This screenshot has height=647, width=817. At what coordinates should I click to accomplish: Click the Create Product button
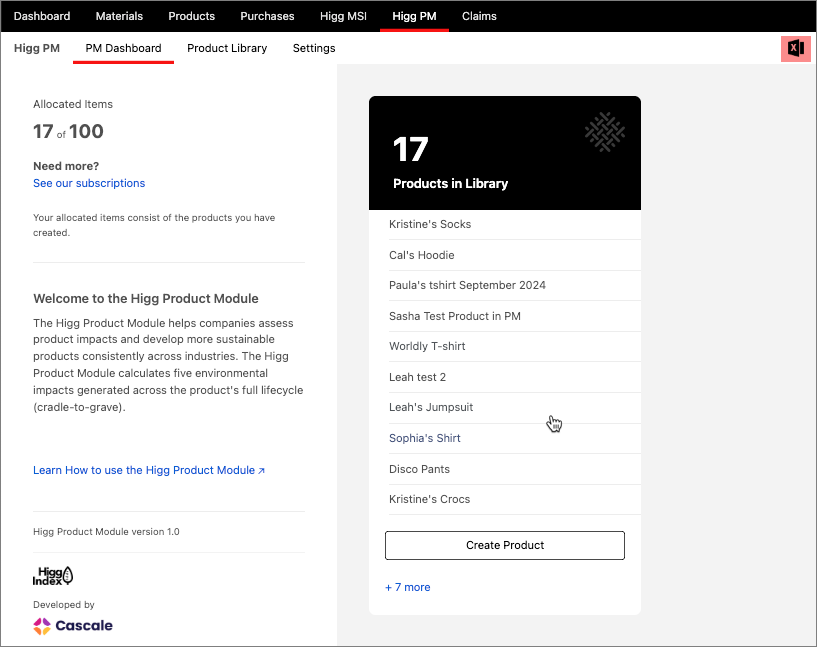(x=504, y=545)
